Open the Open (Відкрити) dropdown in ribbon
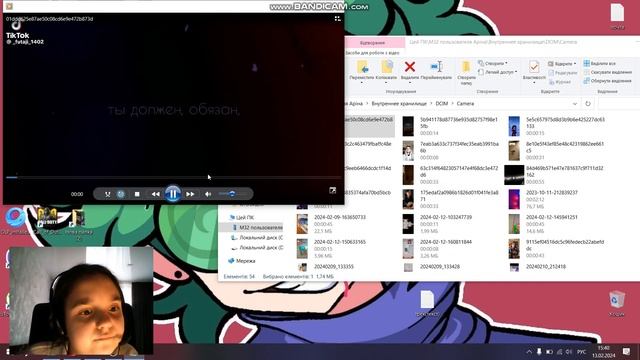640x360 pixels. [x=562, y=64]
